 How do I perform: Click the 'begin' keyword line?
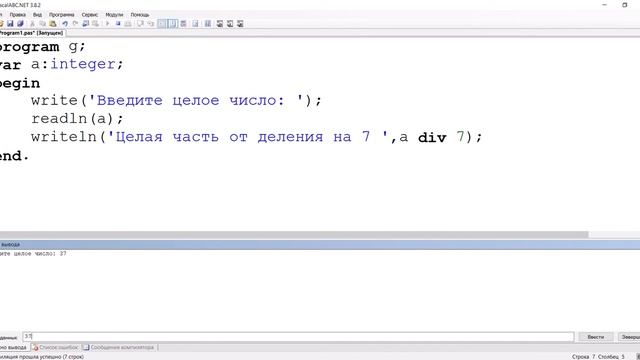click(20, 83)
